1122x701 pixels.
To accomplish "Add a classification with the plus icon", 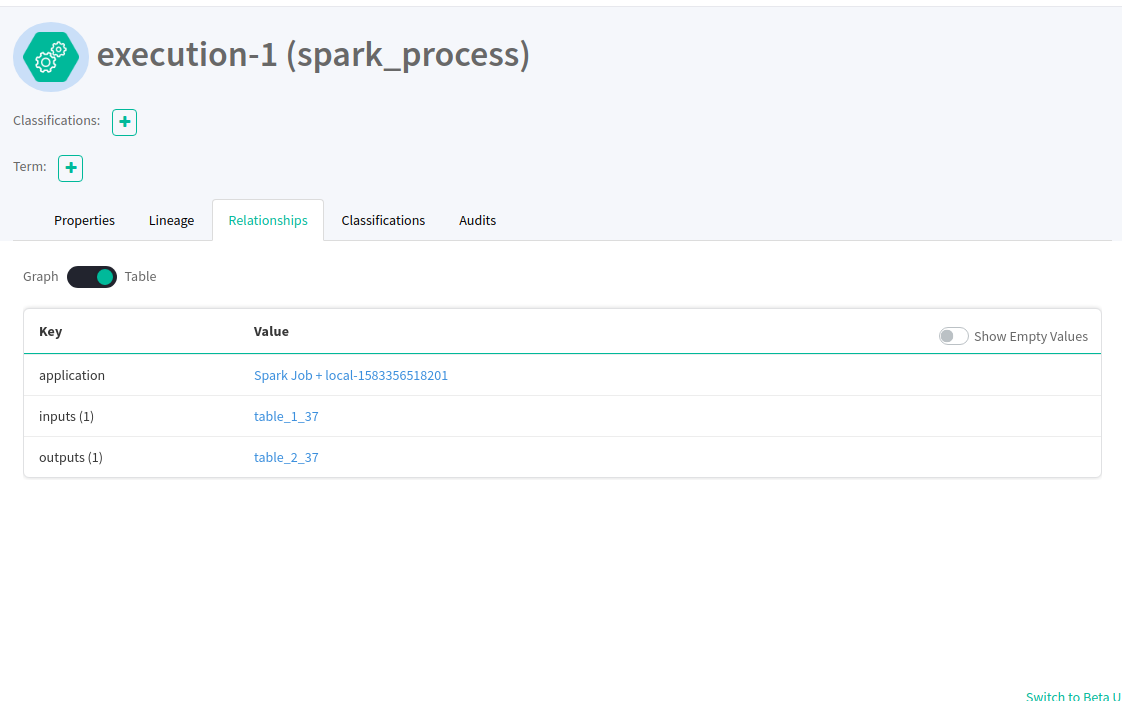I will 125,122.
